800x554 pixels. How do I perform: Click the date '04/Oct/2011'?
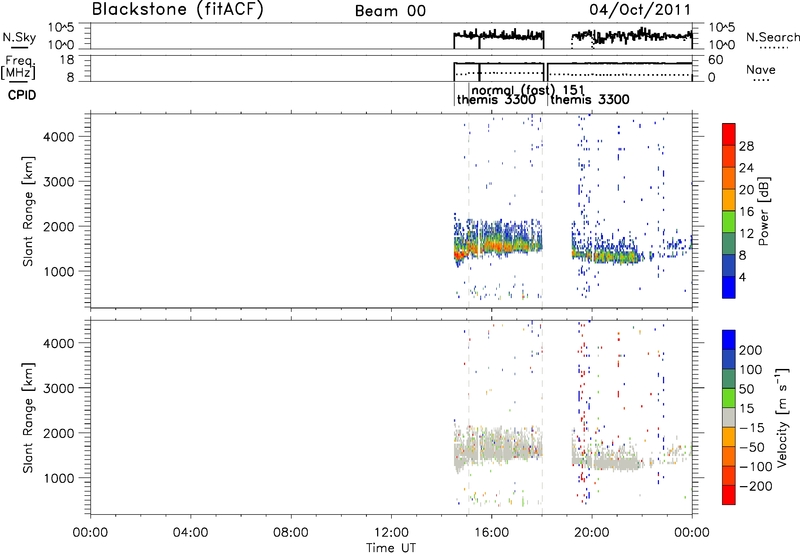point(640,10)
